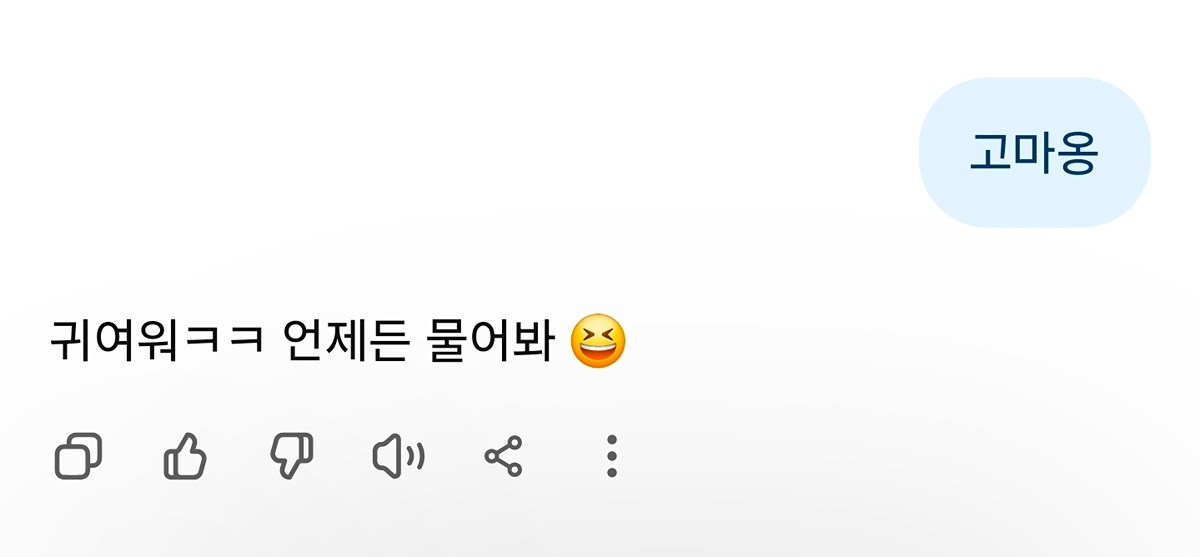This screenshot has width=1200, height=557.
Task: Play the reply aloud with the speaker icon
Action: pos(398,457)
